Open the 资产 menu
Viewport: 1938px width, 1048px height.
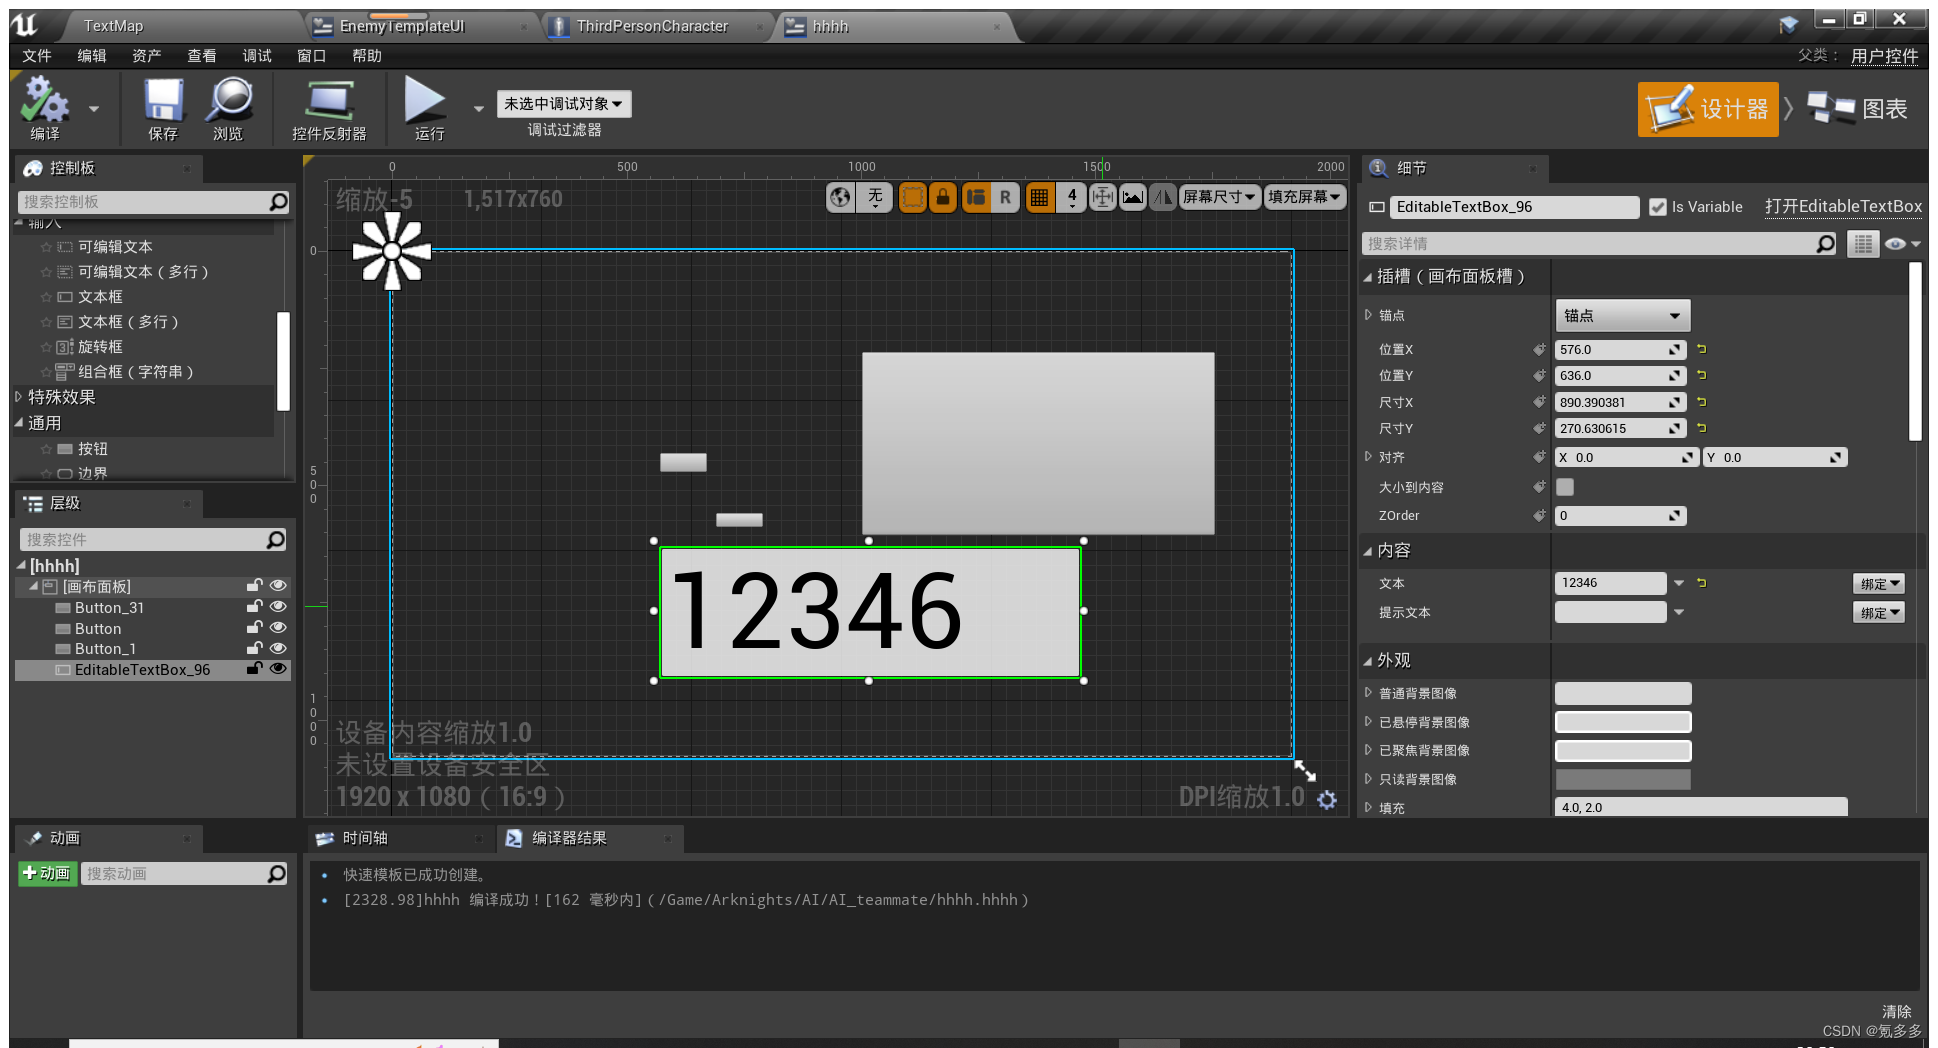coord(147,56)
